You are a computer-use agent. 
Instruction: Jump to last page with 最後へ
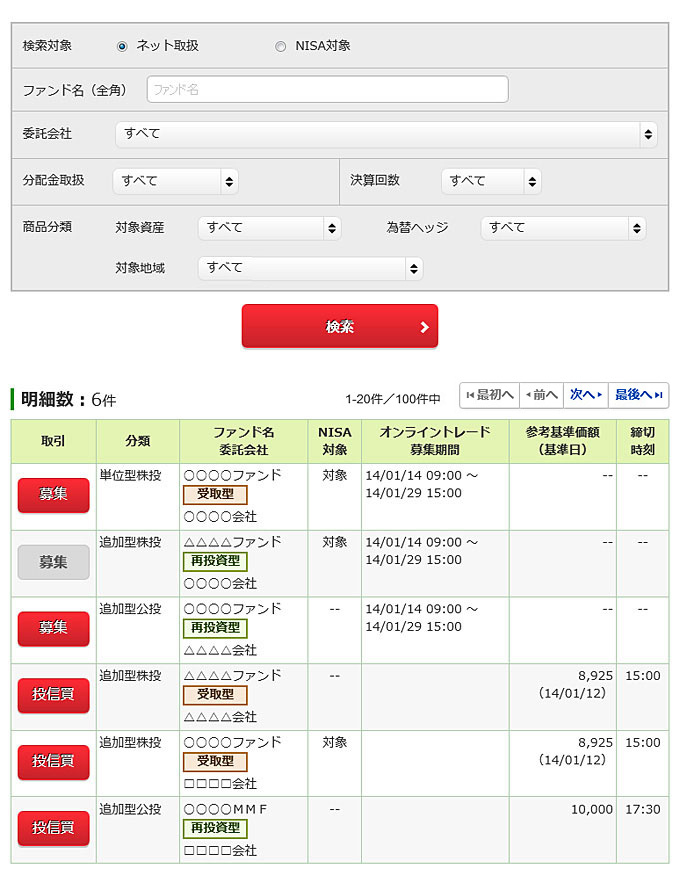(639, 395)
